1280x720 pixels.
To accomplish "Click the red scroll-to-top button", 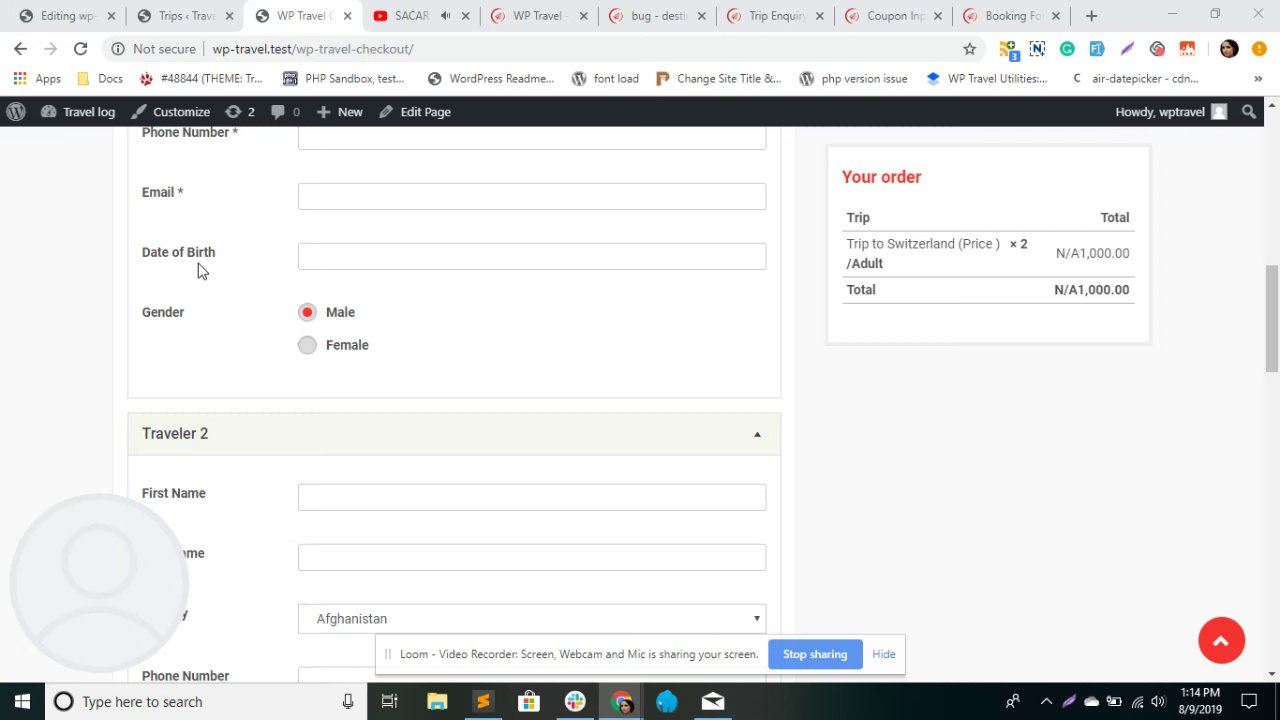I will [1221, 641].
